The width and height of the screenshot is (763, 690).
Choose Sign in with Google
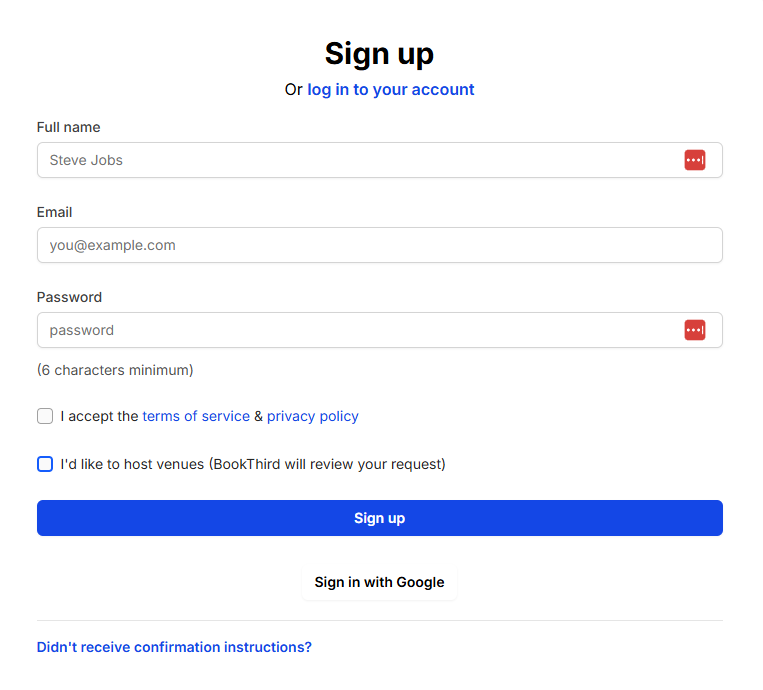point(379,582)
